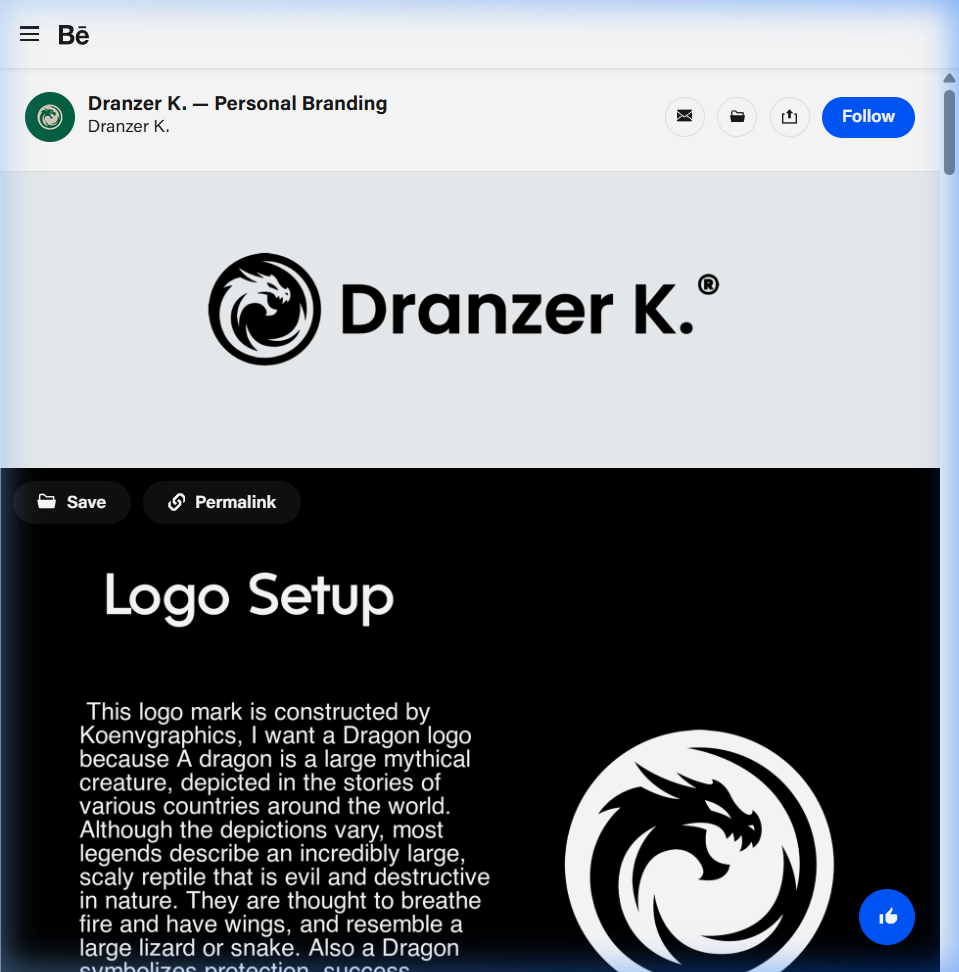
Task: Click the scroll-up arrow on the scrollbar
Action: coord(949,77)
